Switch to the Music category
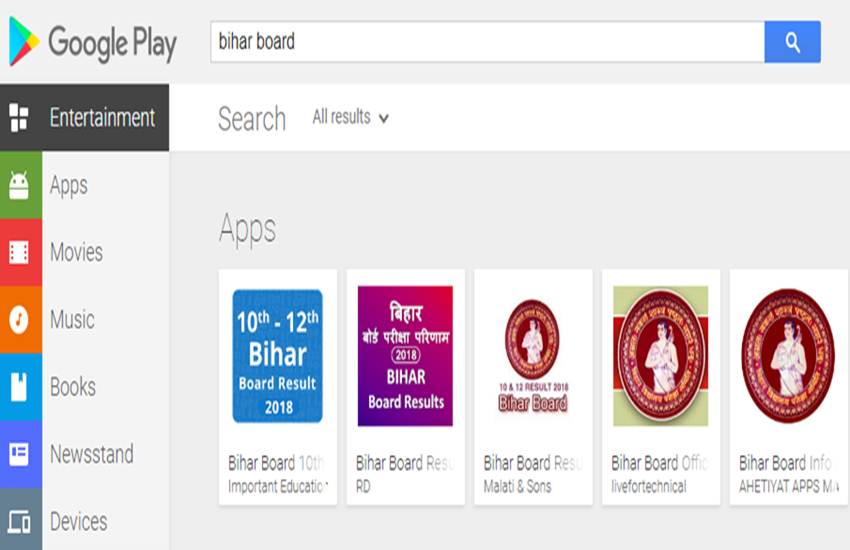 click(x=72, y=320)
